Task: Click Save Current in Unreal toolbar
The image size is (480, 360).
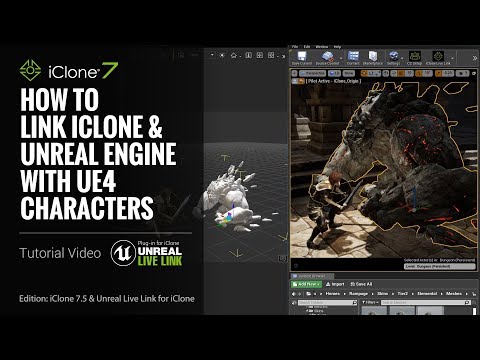Action: 302,58
